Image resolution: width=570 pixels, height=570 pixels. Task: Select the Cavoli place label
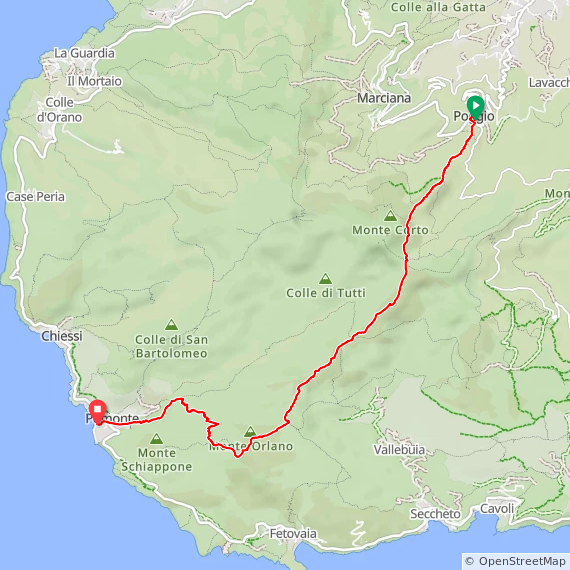coord(497,508)
